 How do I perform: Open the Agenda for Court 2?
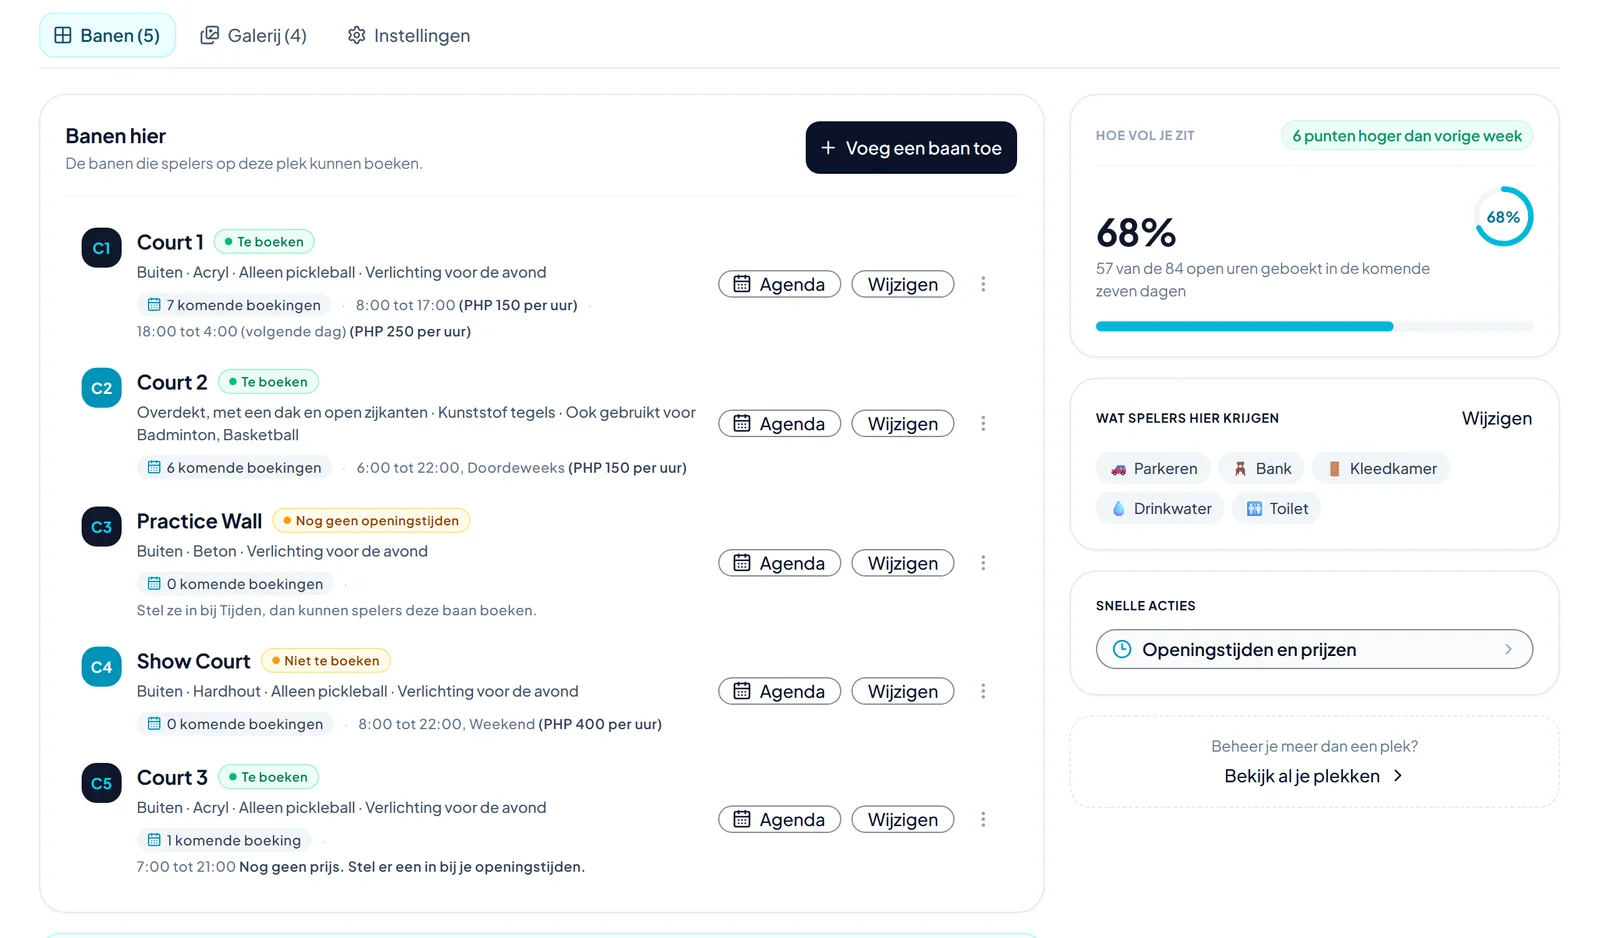(x=779, y=424)
